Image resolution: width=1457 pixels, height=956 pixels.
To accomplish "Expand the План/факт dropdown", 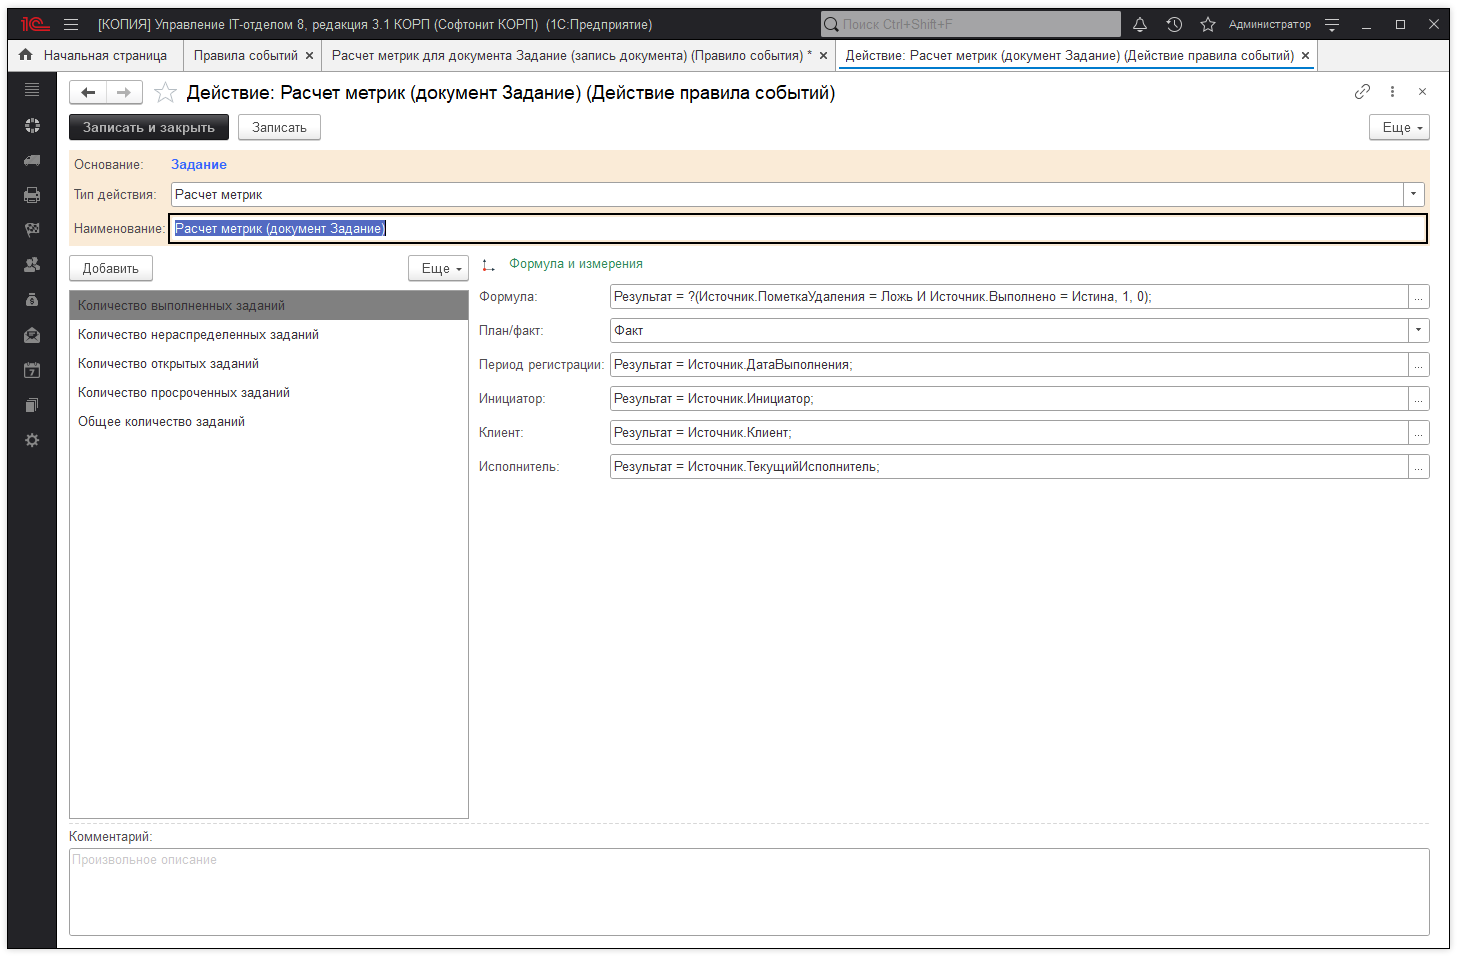I will point(1418,331).
